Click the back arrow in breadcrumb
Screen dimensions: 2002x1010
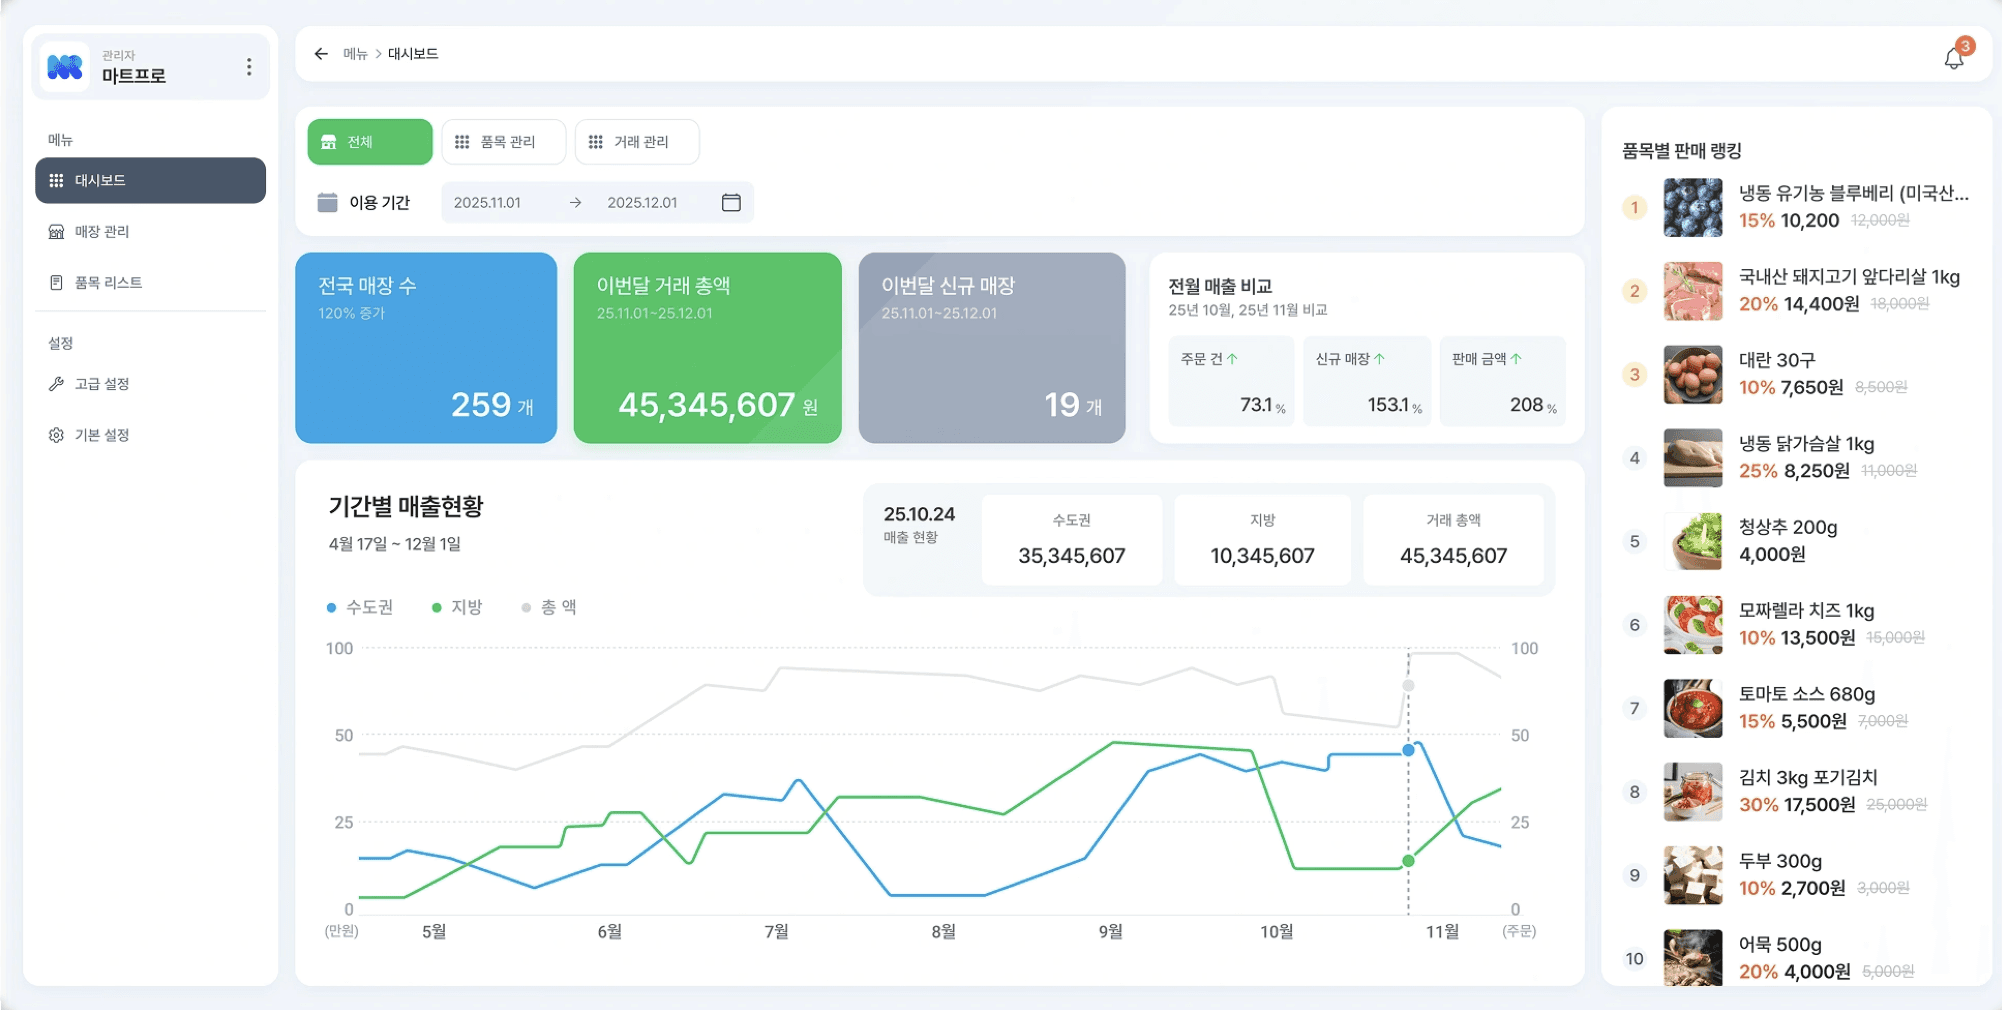tap(321, 54)
